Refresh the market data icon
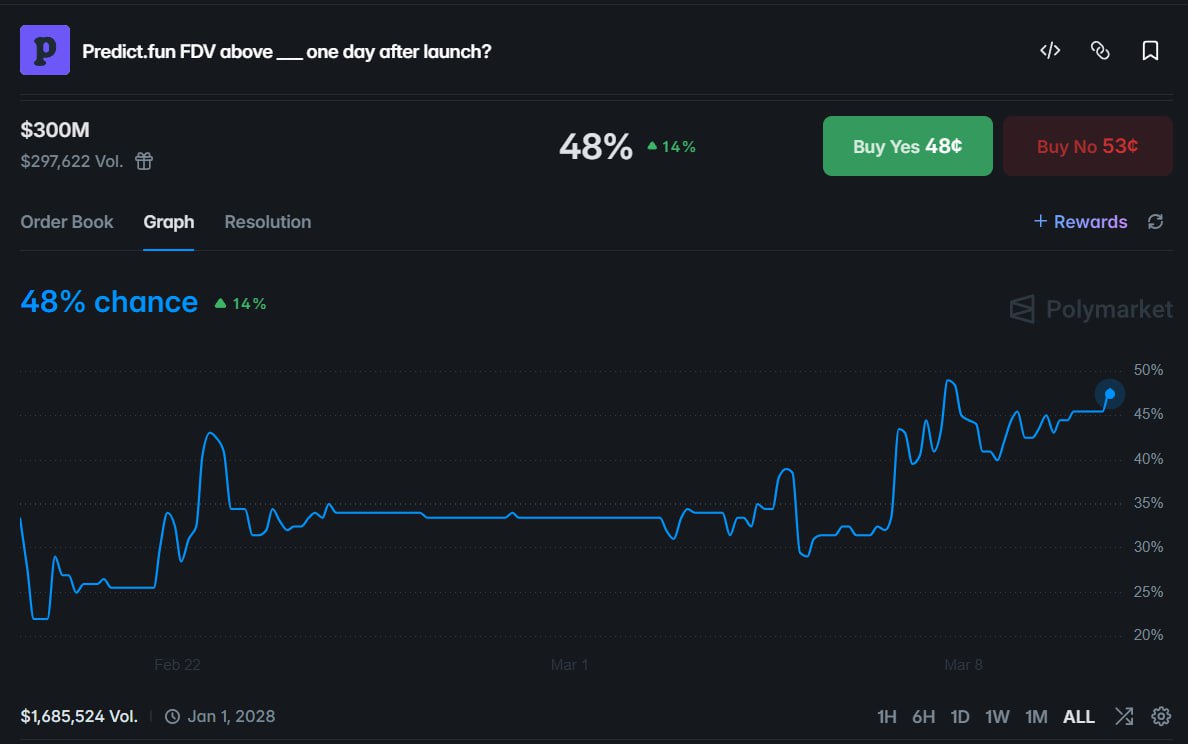This screenshot has height=744, width=1188. (1156, 222)
